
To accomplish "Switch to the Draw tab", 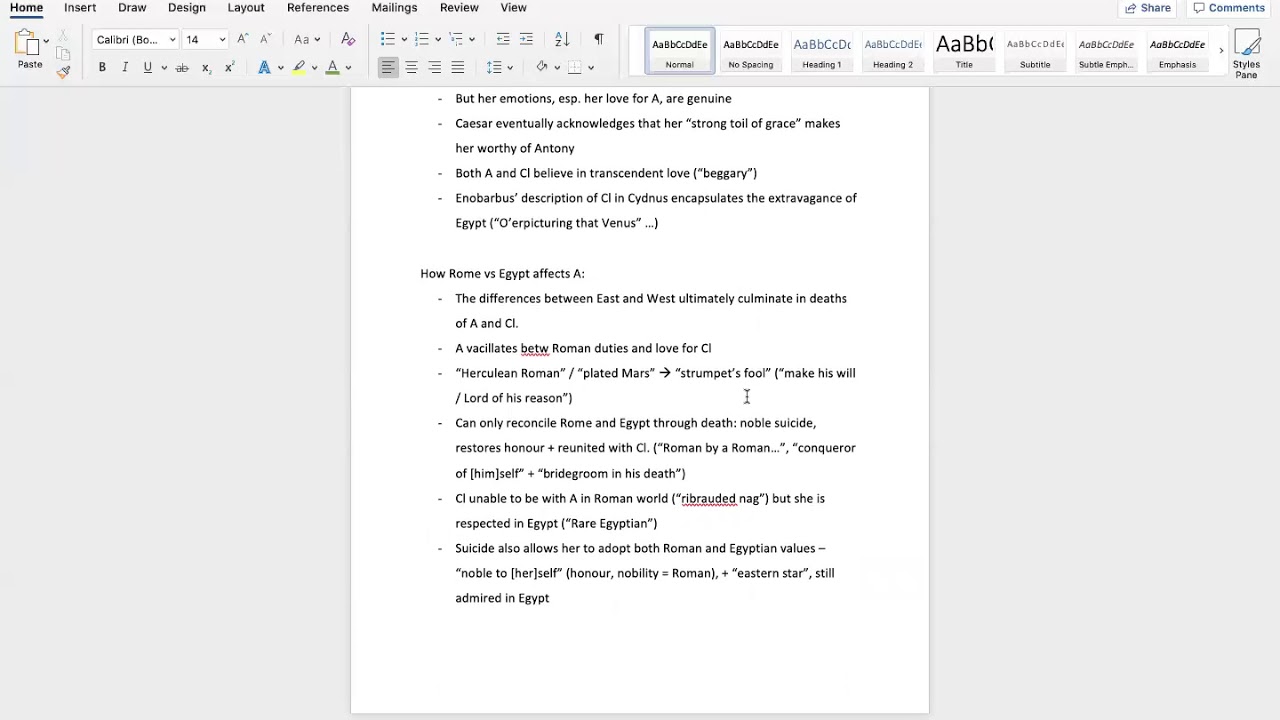I will (x=132, y=8).
